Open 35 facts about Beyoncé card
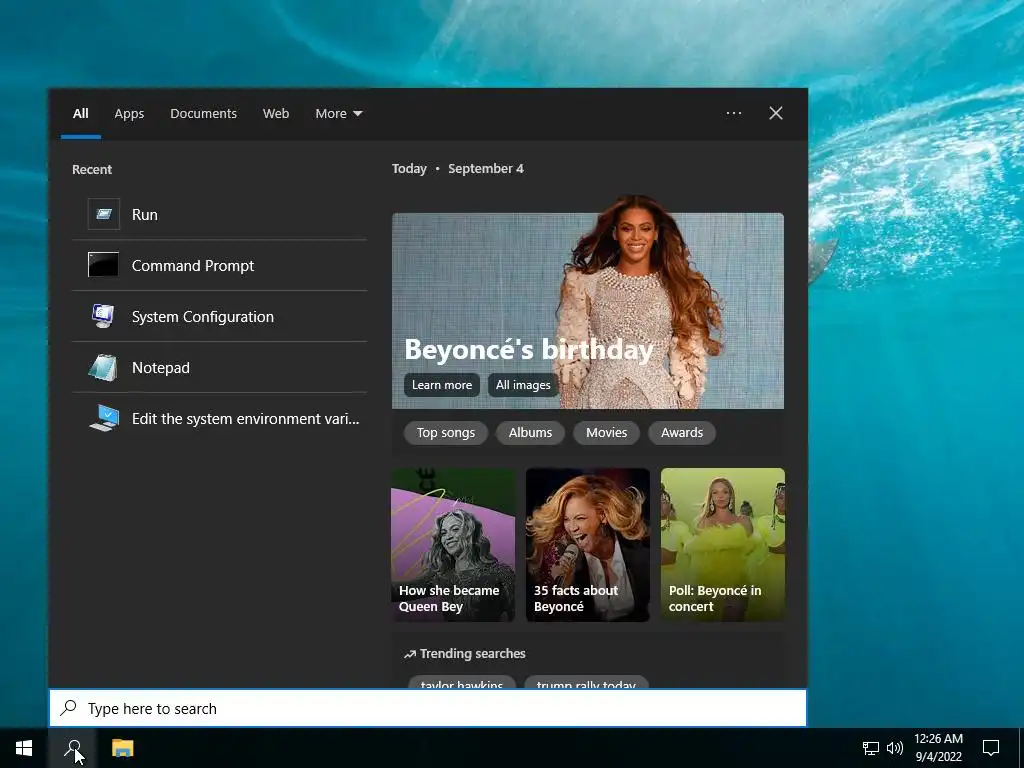Image resolution: width=1024 pixels, height=768 pixels. 588,545
